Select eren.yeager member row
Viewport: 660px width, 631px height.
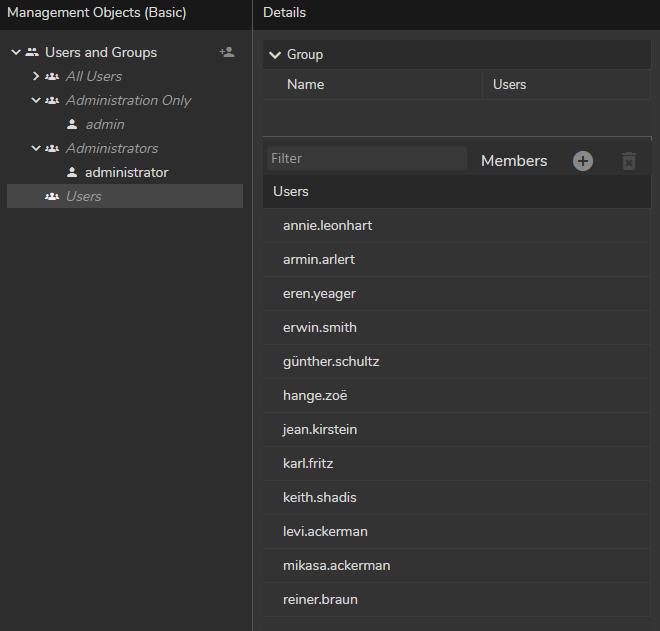(x=319, y=293)
